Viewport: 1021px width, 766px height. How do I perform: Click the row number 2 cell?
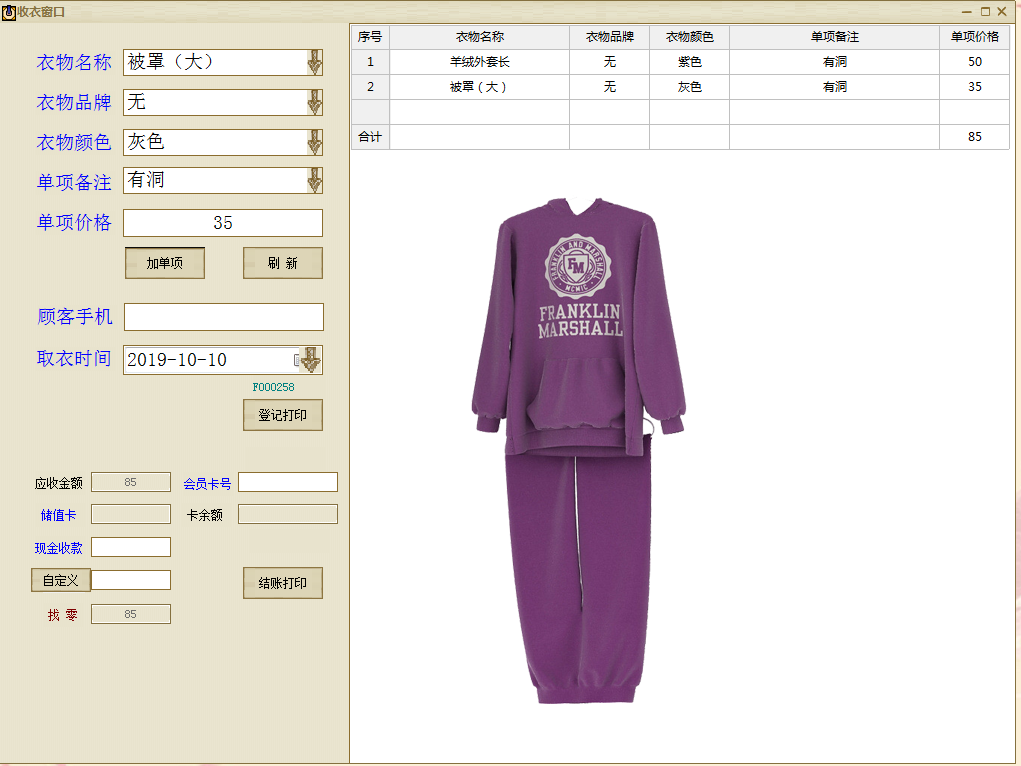(370, 87)
